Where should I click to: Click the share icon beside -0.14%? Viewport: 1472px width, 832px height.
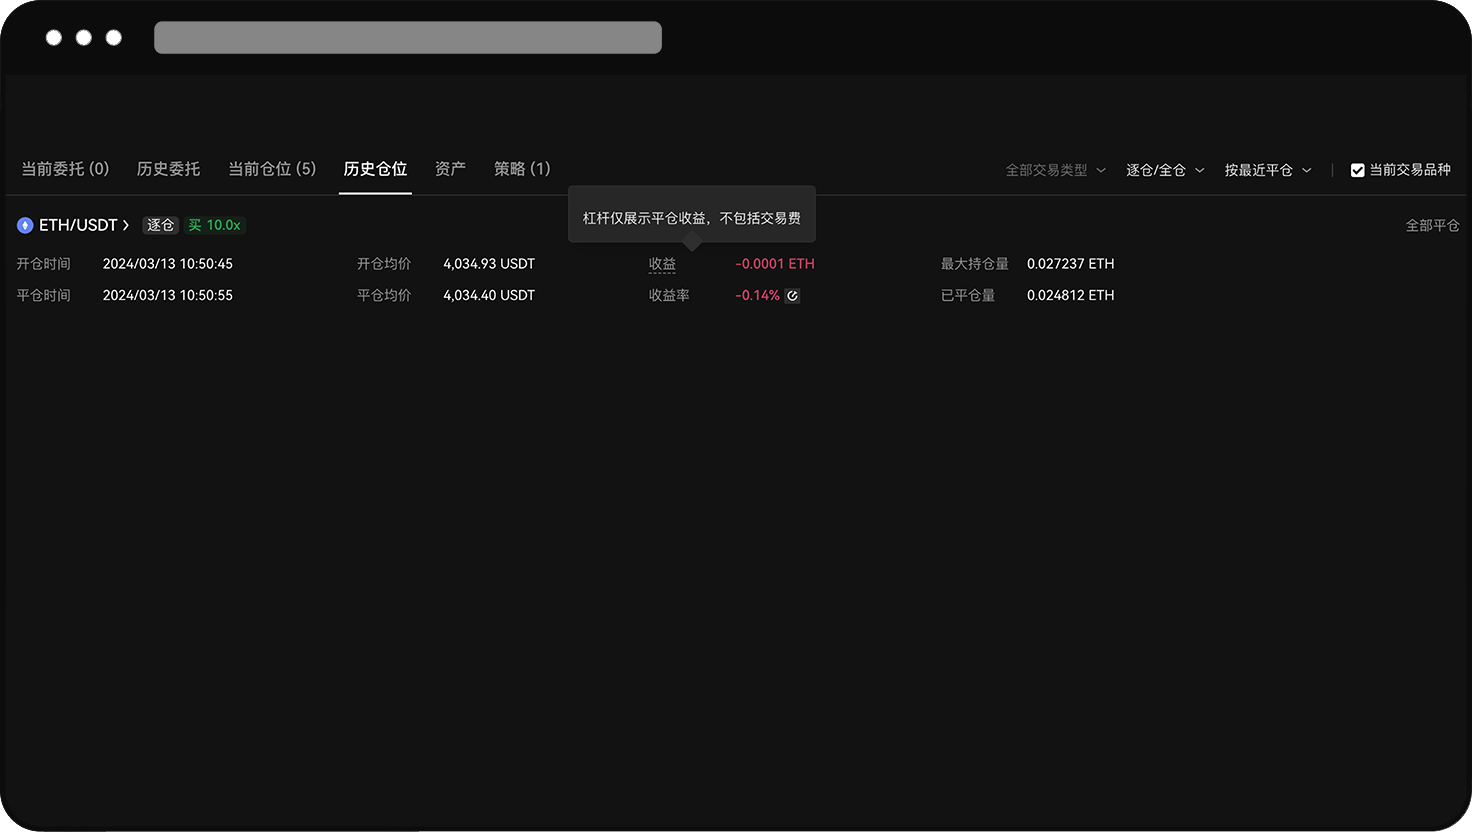792,295
